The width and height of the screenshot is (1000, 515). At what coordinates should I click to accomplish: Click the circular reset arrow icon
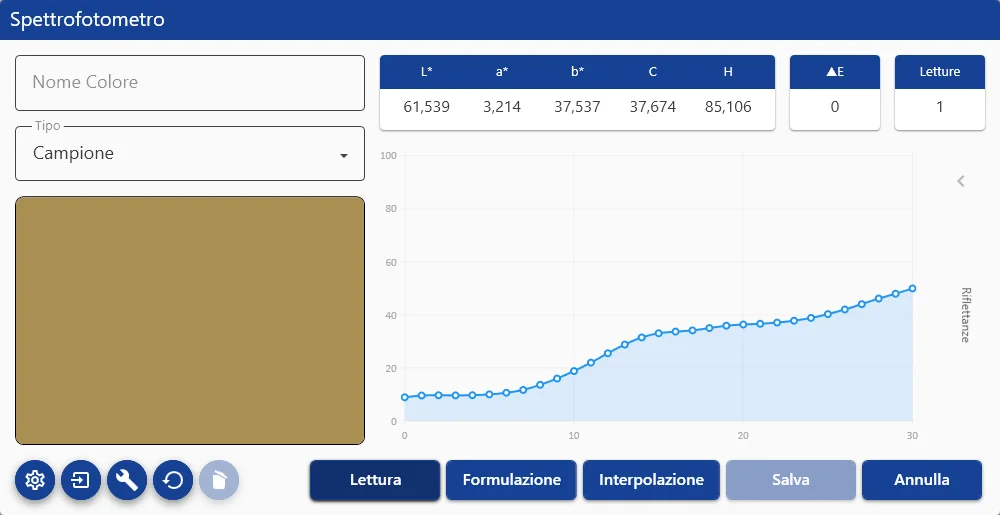pyautogui.click(x=173, y=480)
